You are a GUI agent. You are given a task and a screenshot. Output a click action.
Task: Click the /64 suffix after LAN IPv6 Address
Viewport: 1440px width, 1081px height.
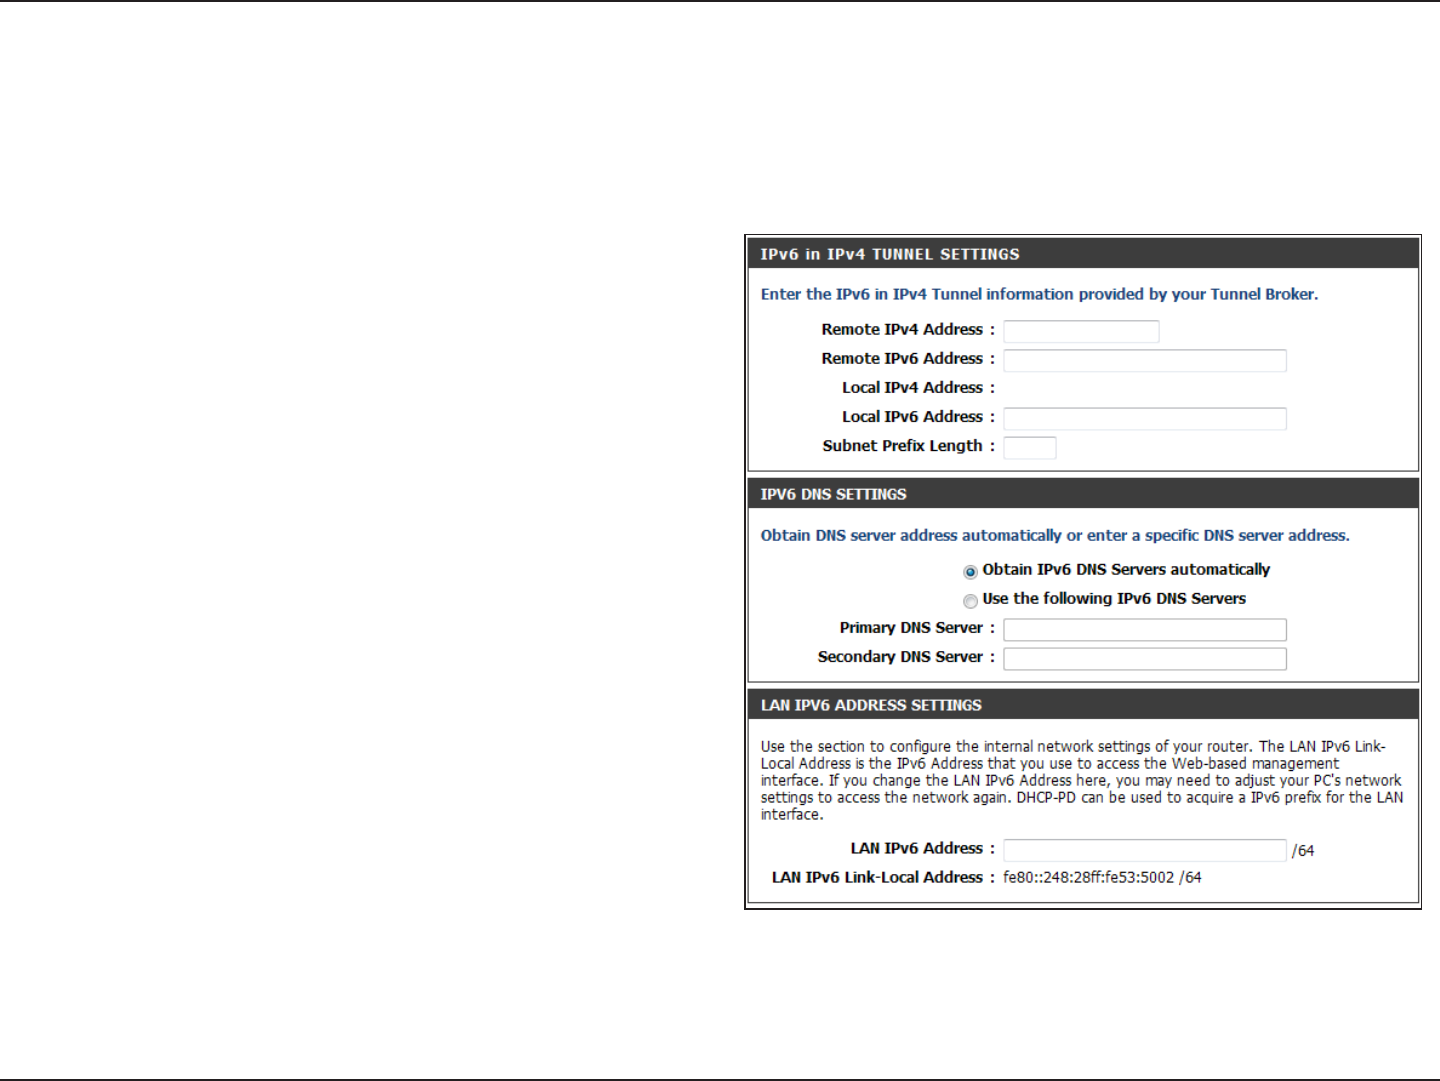click(1303, 851)
